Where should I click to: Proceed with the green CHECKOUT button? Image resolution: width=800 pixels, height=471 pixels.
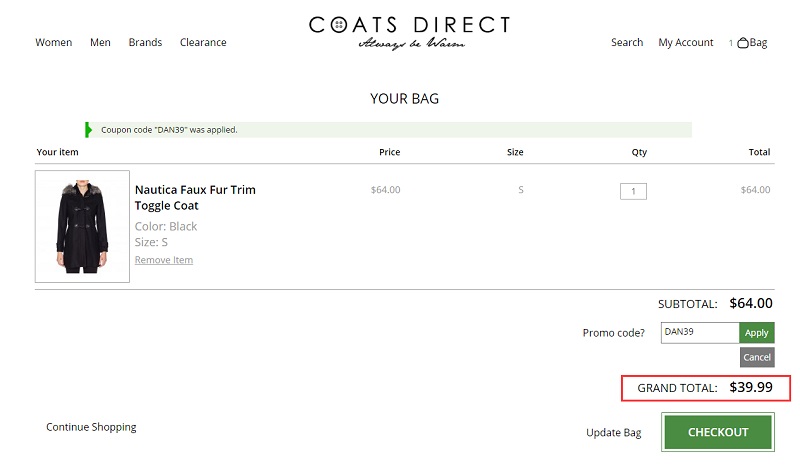point(718,432)
